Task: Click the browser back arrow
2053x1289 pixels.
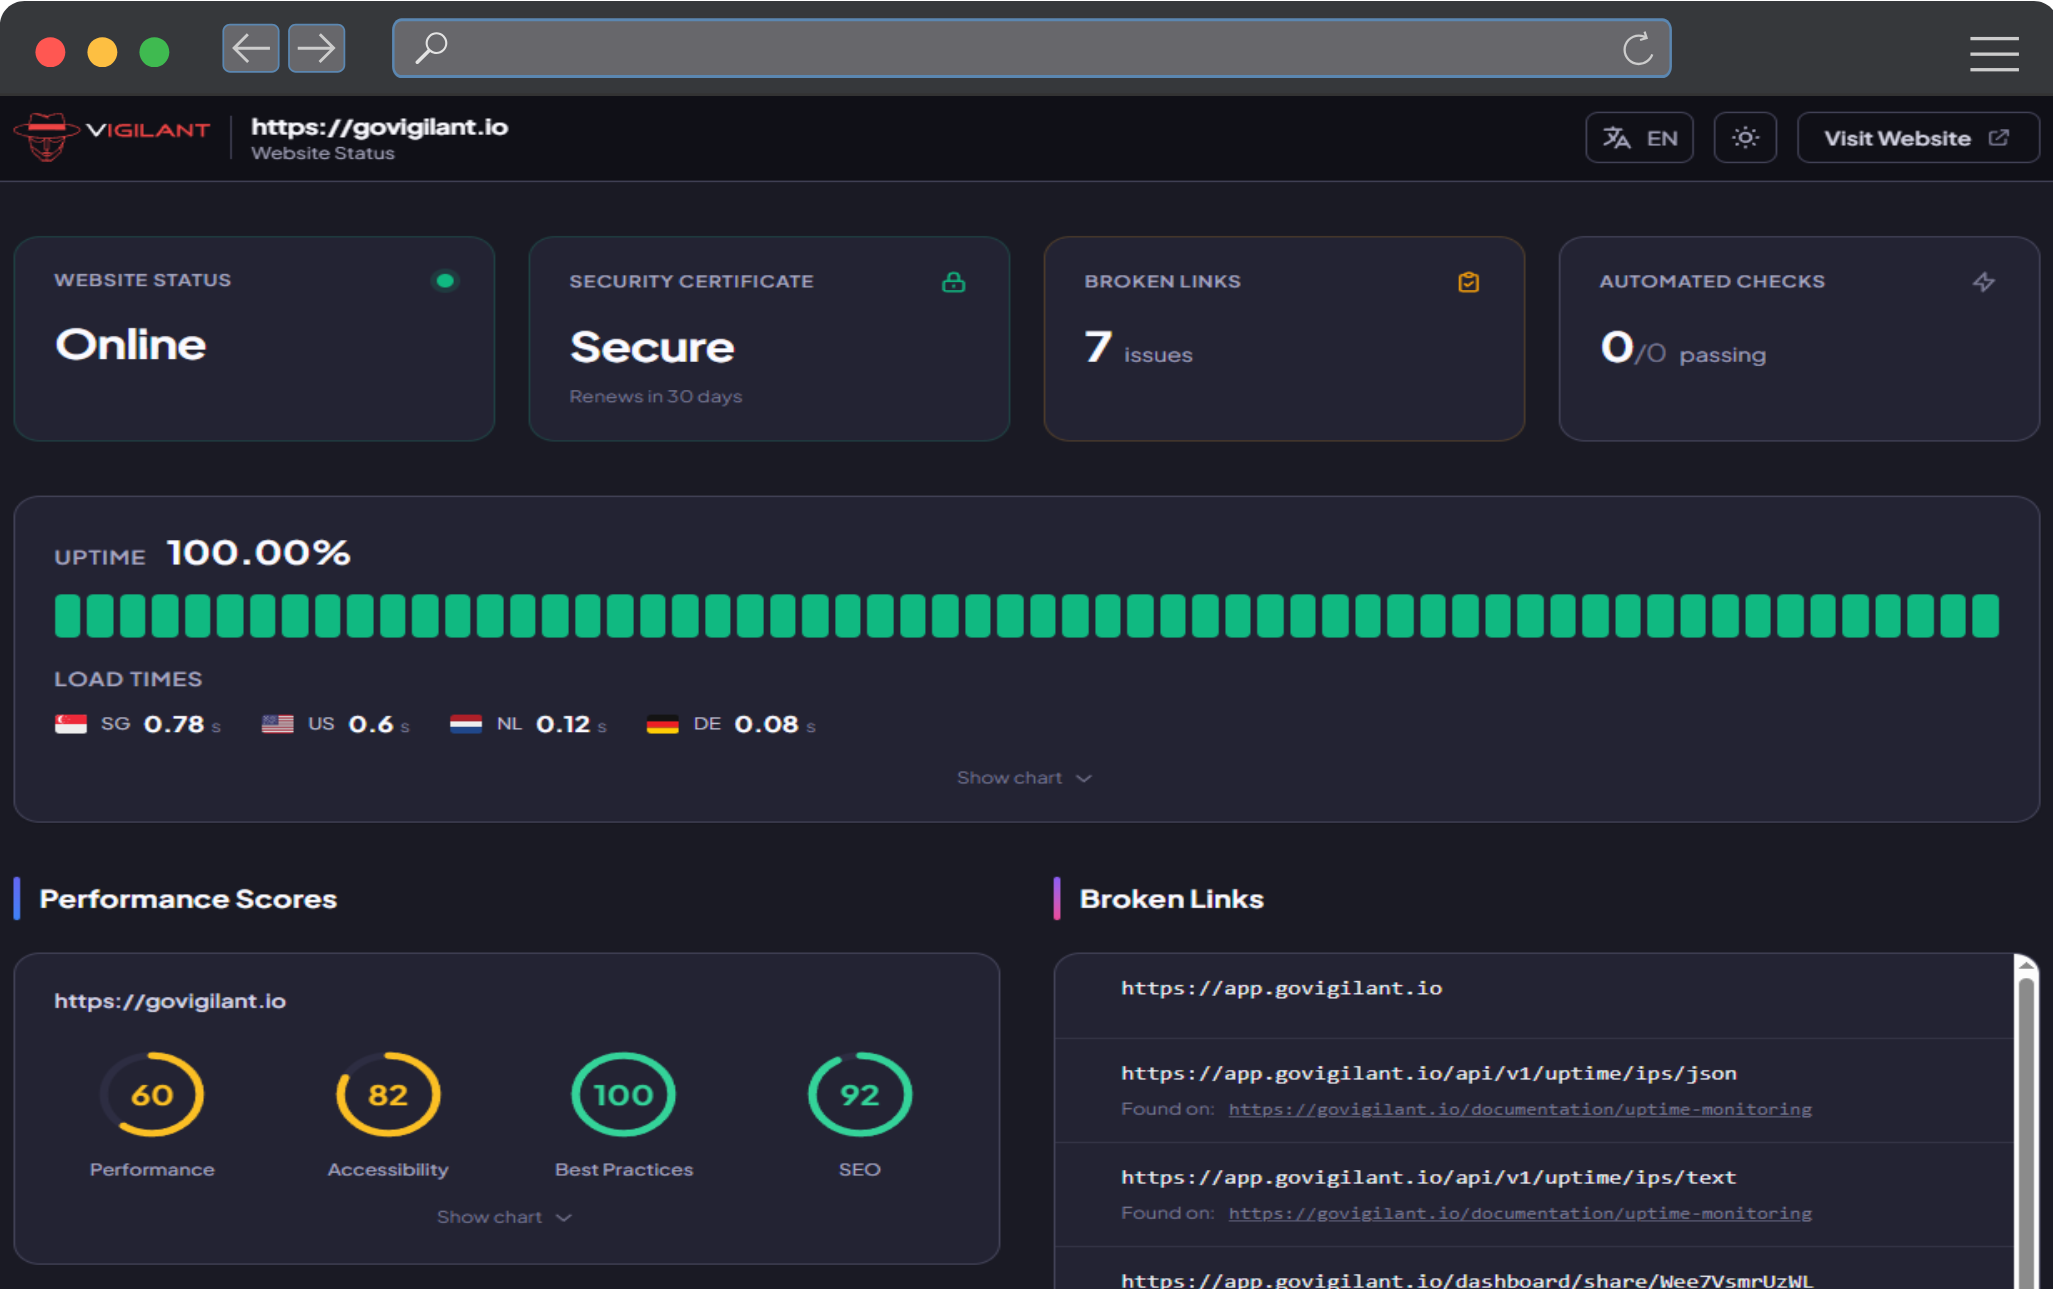Action: 250,48
